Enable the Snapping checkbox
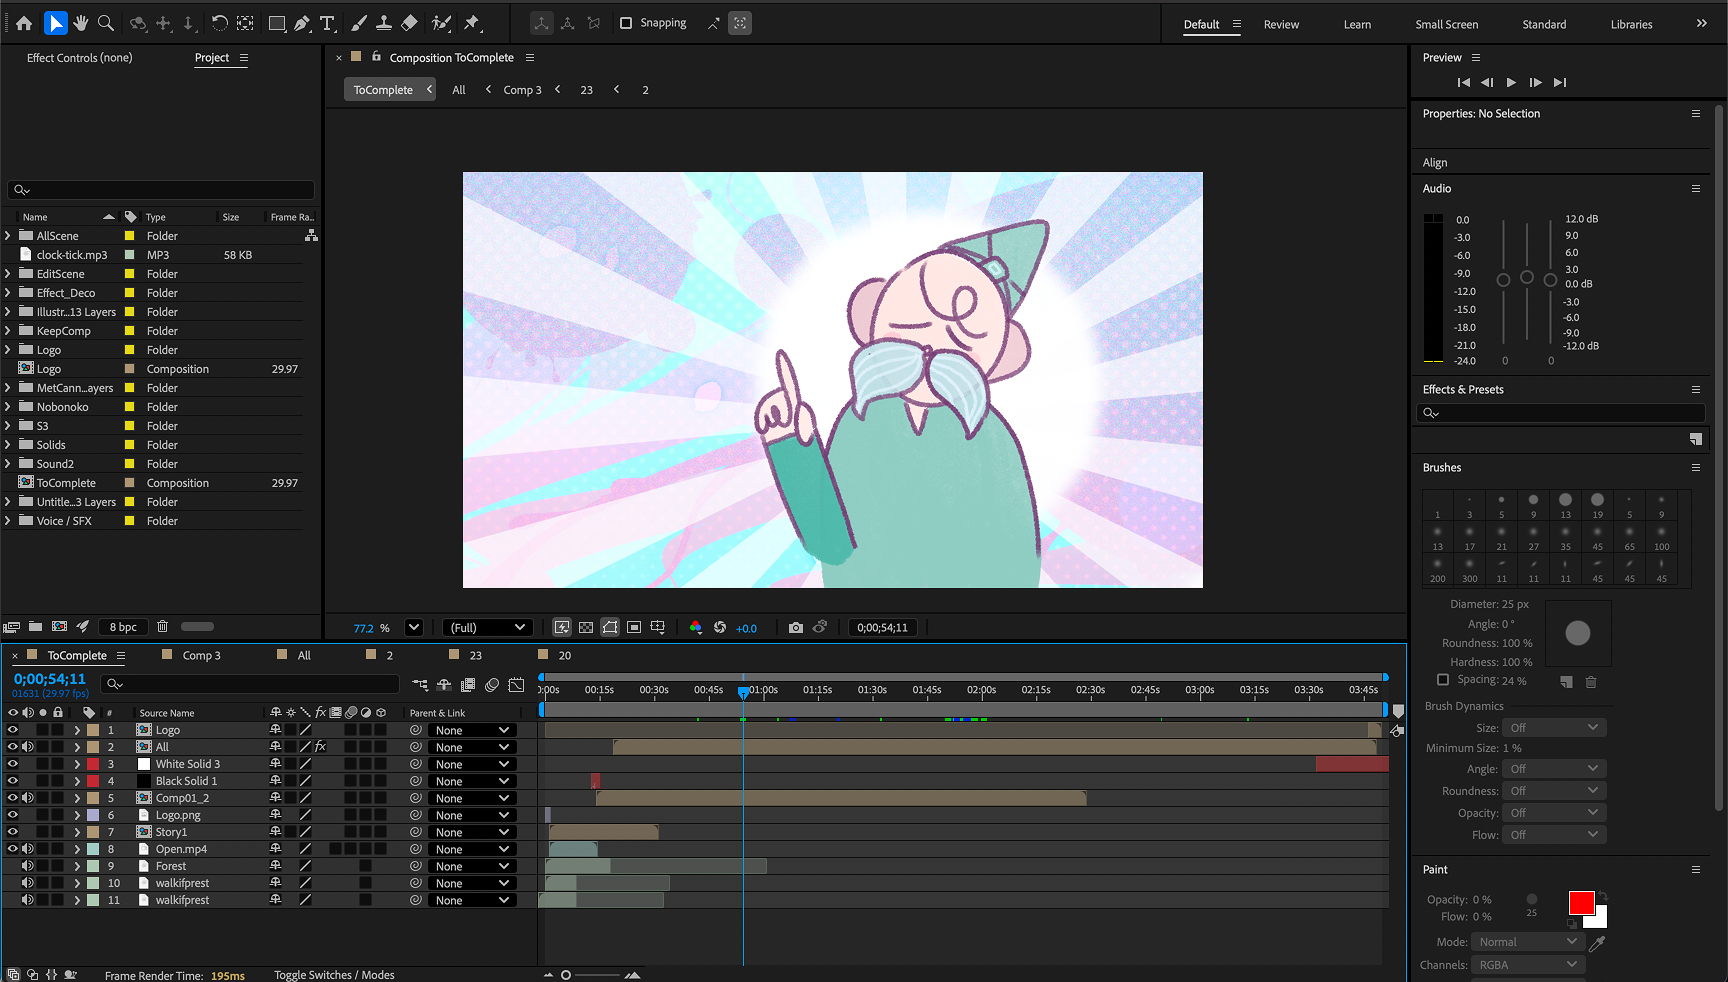The height and width of the screenshot is (982, 1728). tap(626, 23)
